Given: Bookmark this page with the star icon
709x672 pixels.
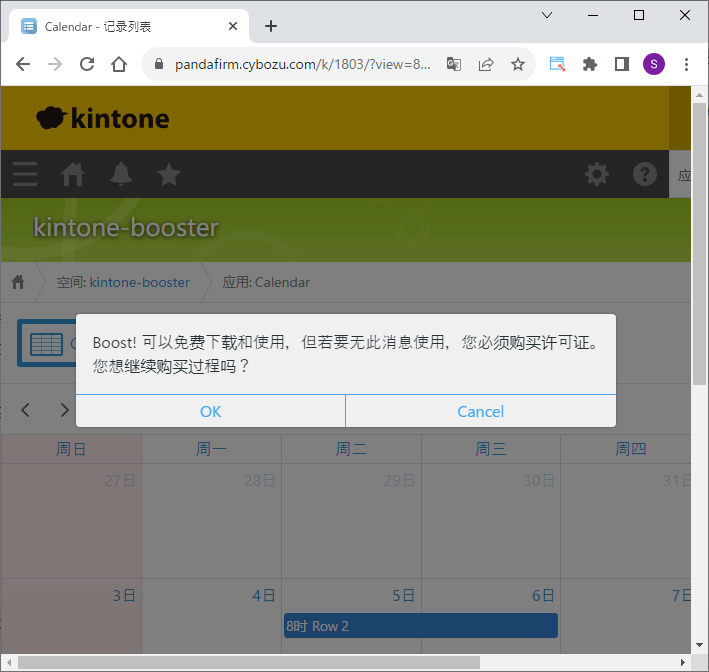Looking at the screenshot, I should click(x=518, y=64).
